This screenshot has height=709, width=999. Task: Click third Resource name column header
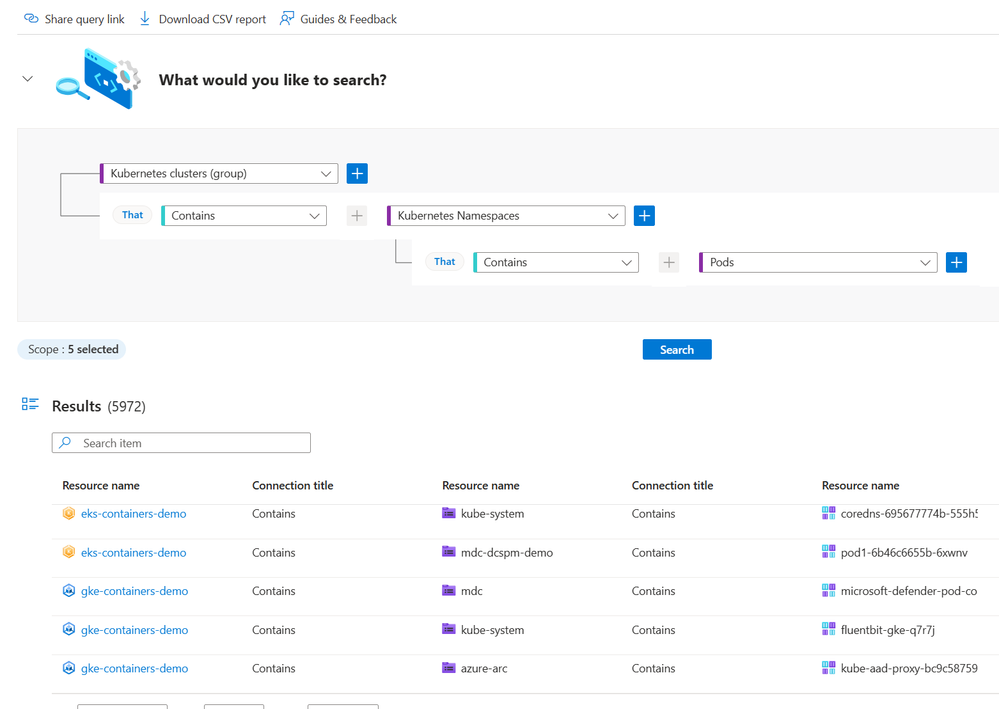point(860,485)
